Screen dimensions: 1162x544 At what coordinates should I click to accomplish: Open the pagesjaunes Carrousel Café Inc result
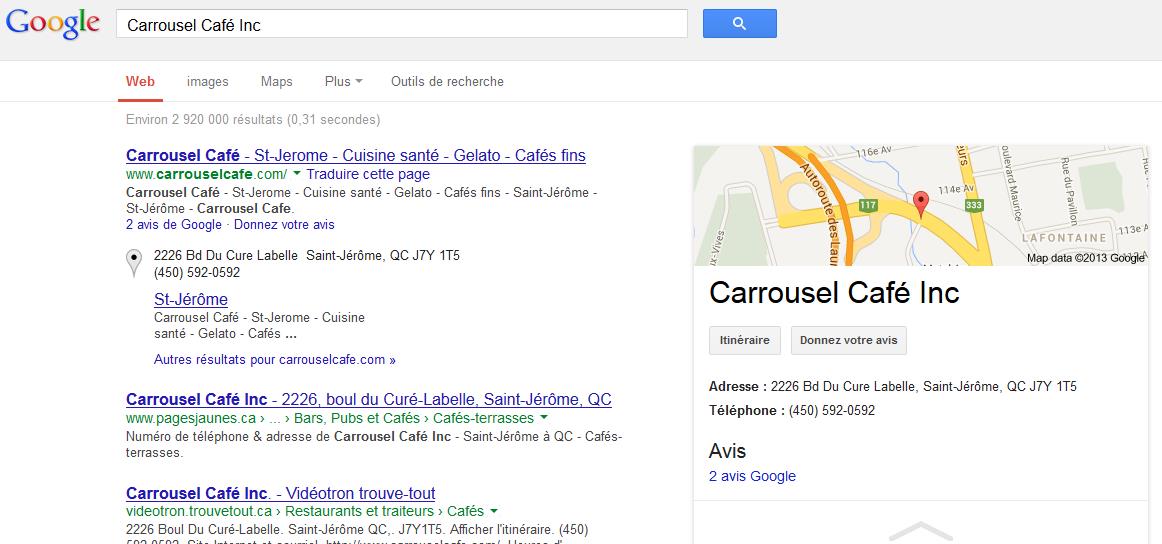coord(368,399)
